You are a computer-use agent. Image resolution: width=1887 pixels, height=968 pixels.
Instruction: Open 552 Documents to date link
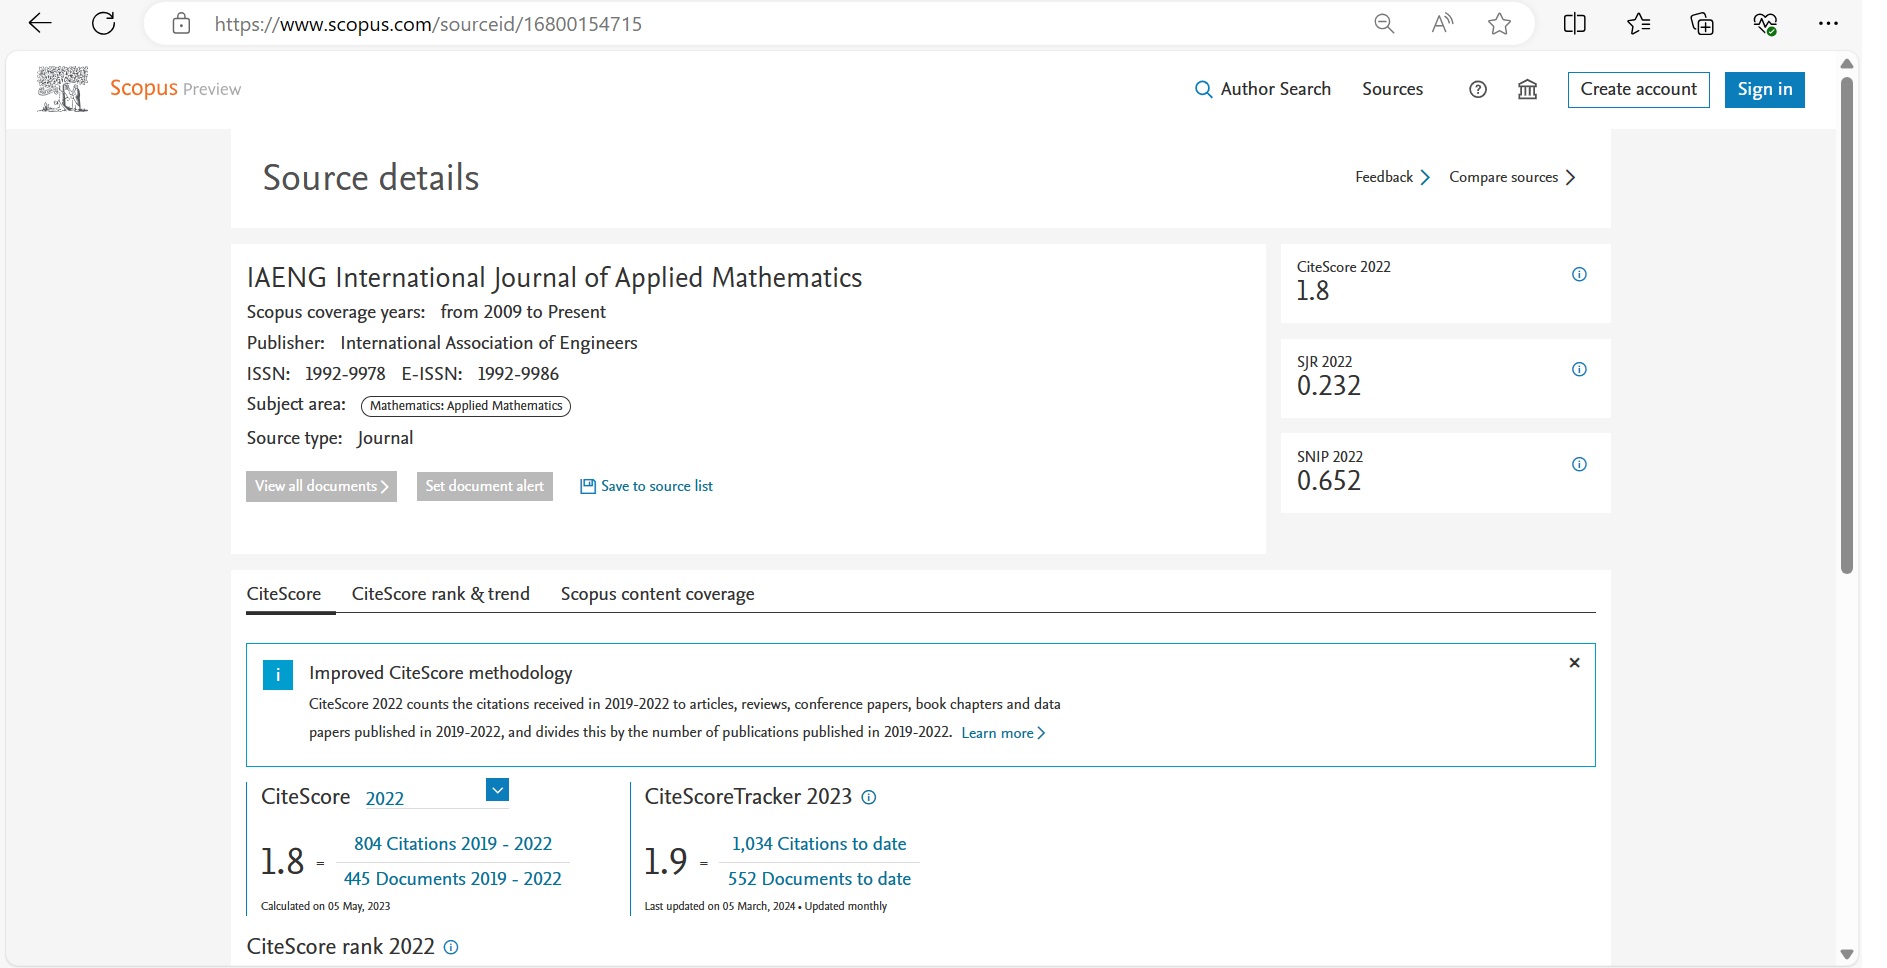click(x=819, y=879)
